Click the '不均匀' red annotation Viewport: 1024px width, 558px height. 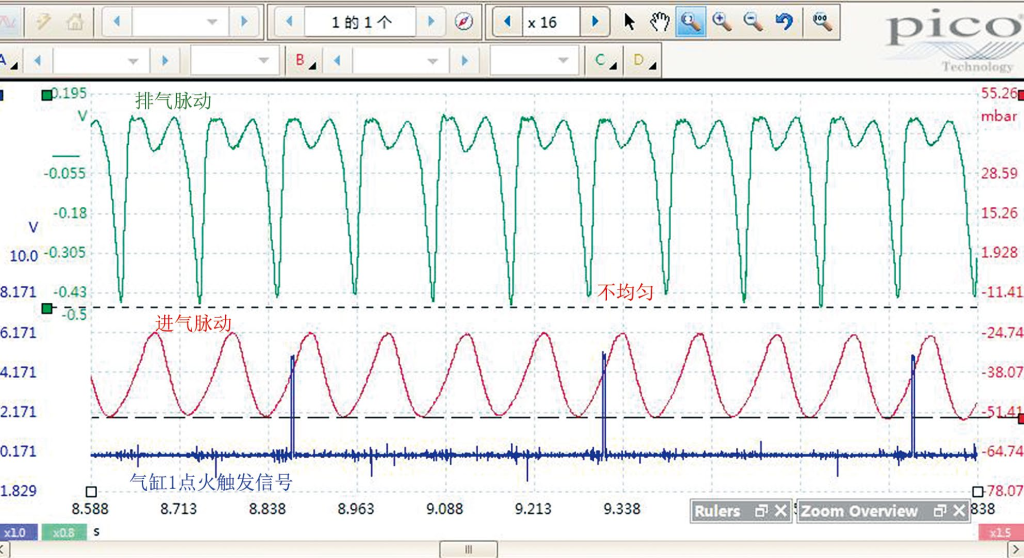(x=626, y=291)
